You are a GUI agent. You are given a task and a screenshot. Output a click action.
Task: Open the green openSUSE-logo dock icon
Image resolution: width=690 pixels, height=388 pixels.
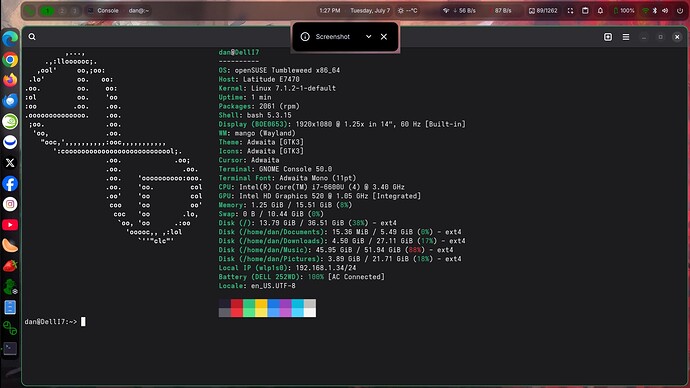[10, 328]
